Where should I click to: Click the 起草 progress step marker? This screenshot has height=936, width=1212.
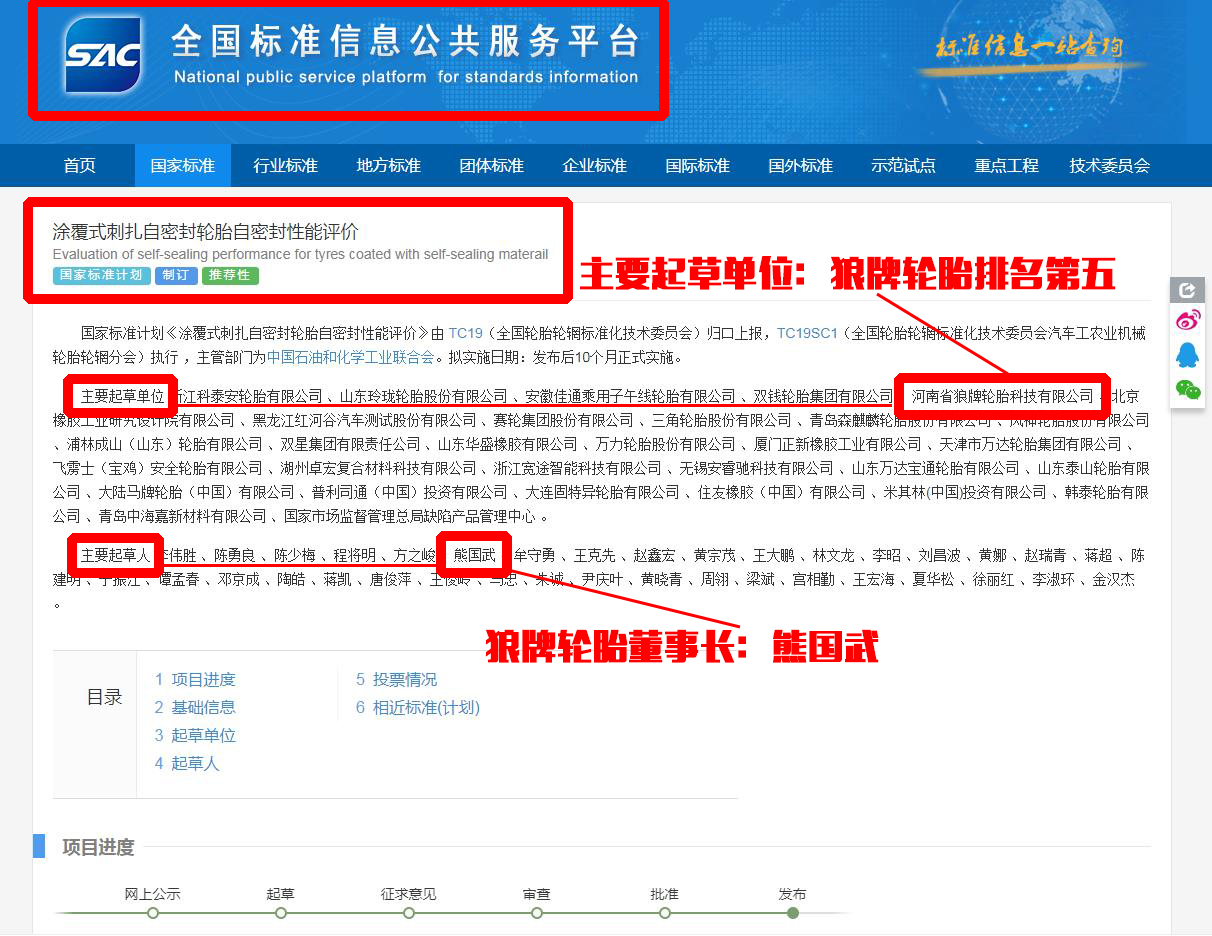[281, 913]
